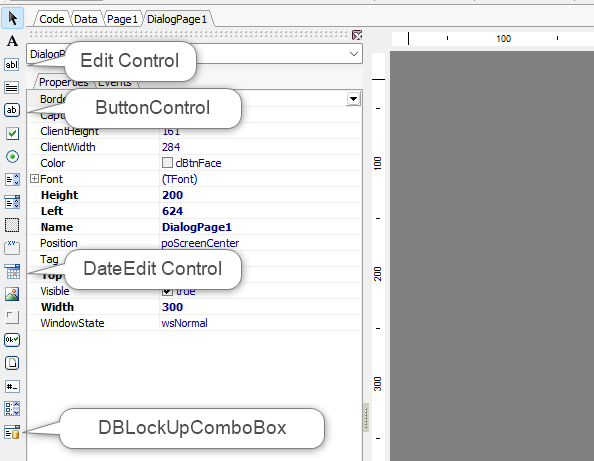Select the image picture control tool
594x461 pixels.
pyautogui.click(x=12, y=294)
